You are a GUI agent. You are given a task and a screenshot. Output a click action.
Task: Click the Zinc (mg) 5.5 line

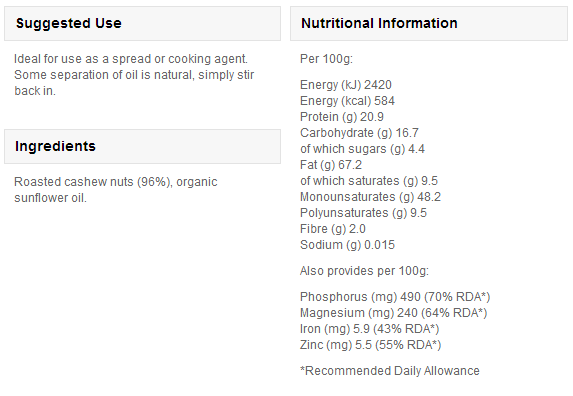coord(371,345)
